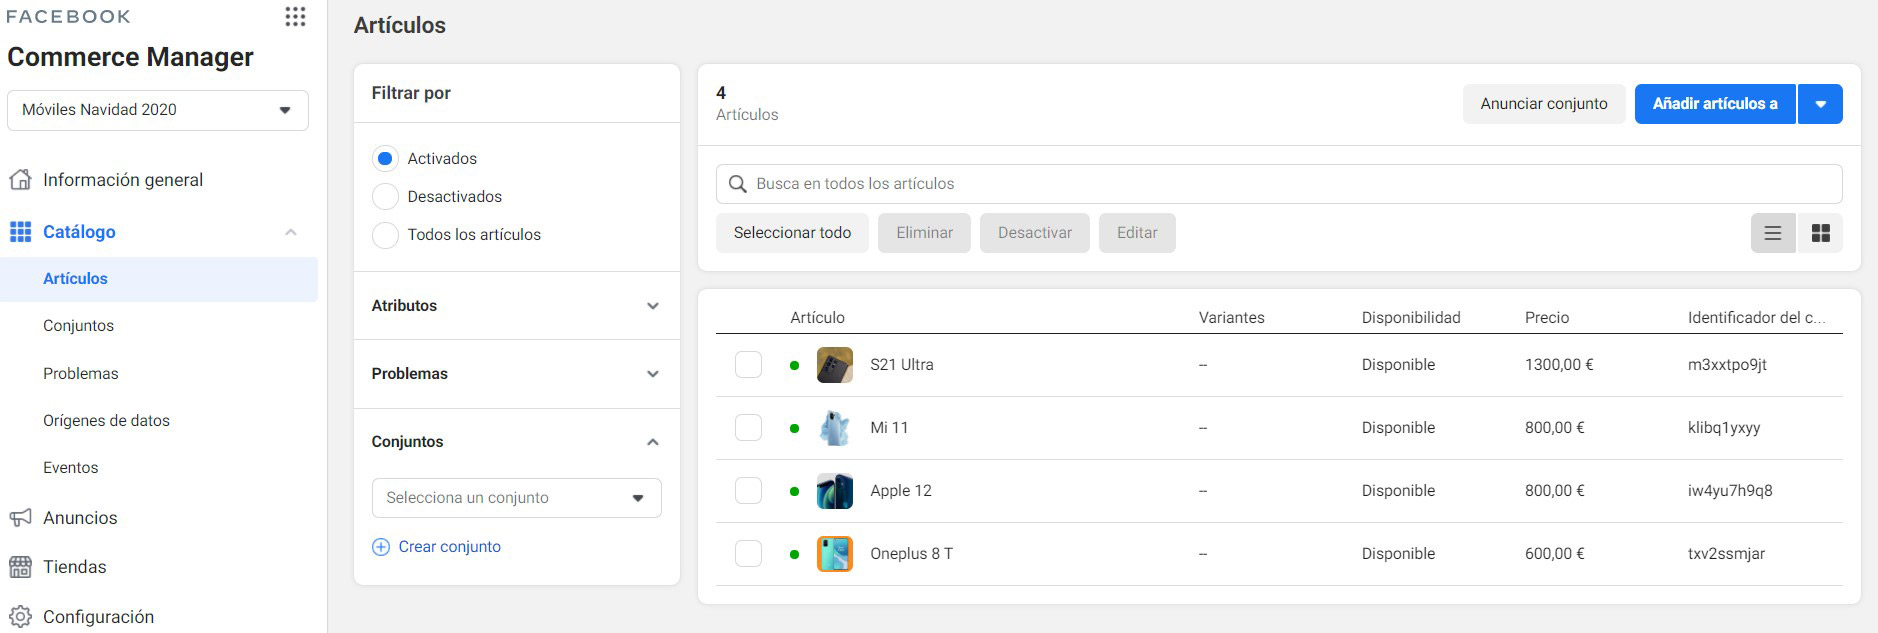Viewport: 1878px width, 633px height.
Task: Check the Apple 12 row checkbox
Action: (x=749, y=491)
